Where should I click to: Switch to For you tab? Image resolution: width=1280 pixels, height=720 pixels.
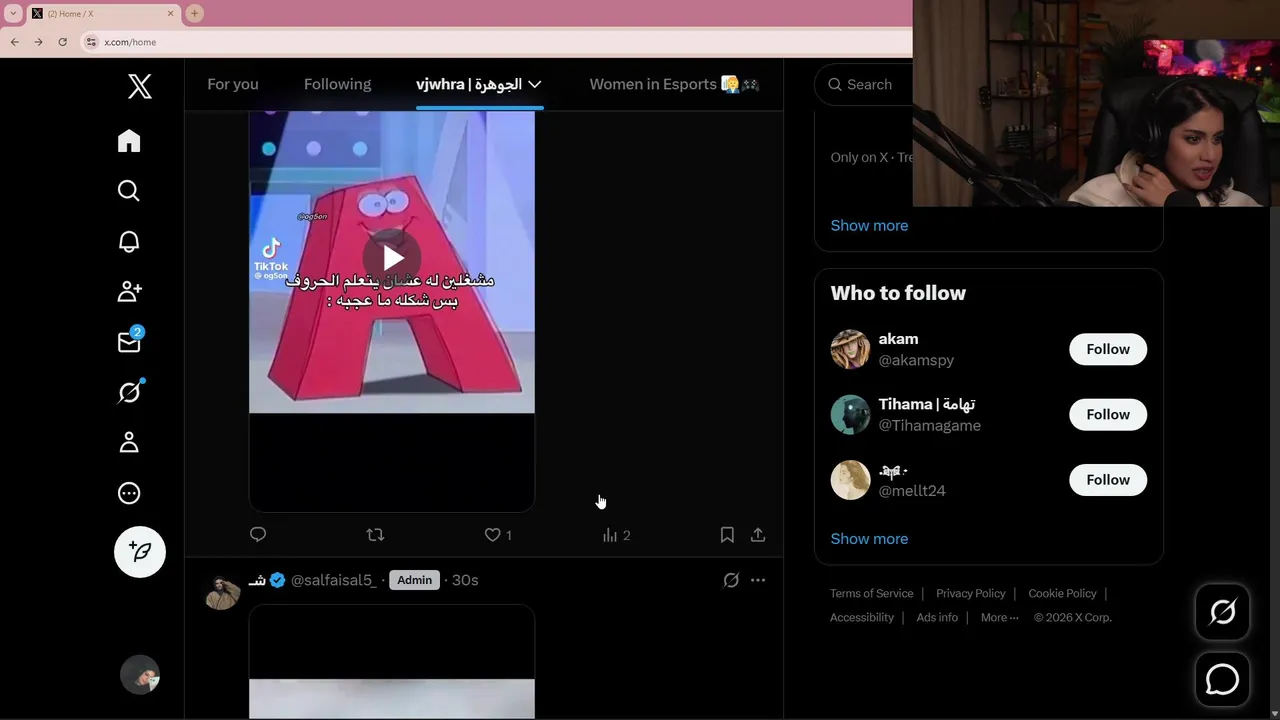[233, 84]
